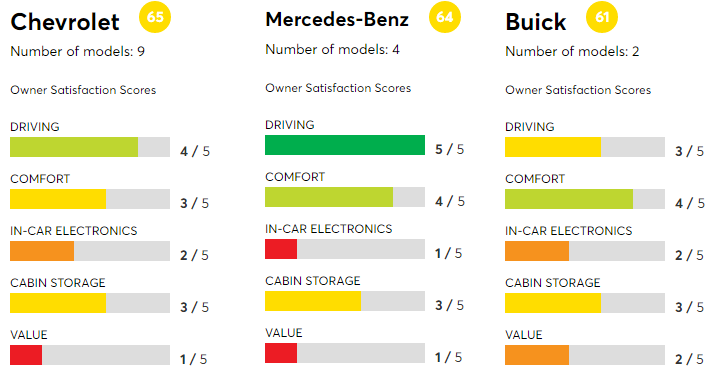The image size is (717, 382).
Task: Click Mercedes-Benz Owner Satisfaction Scores label
Action: pyautogui.click(x=338, y=88)
